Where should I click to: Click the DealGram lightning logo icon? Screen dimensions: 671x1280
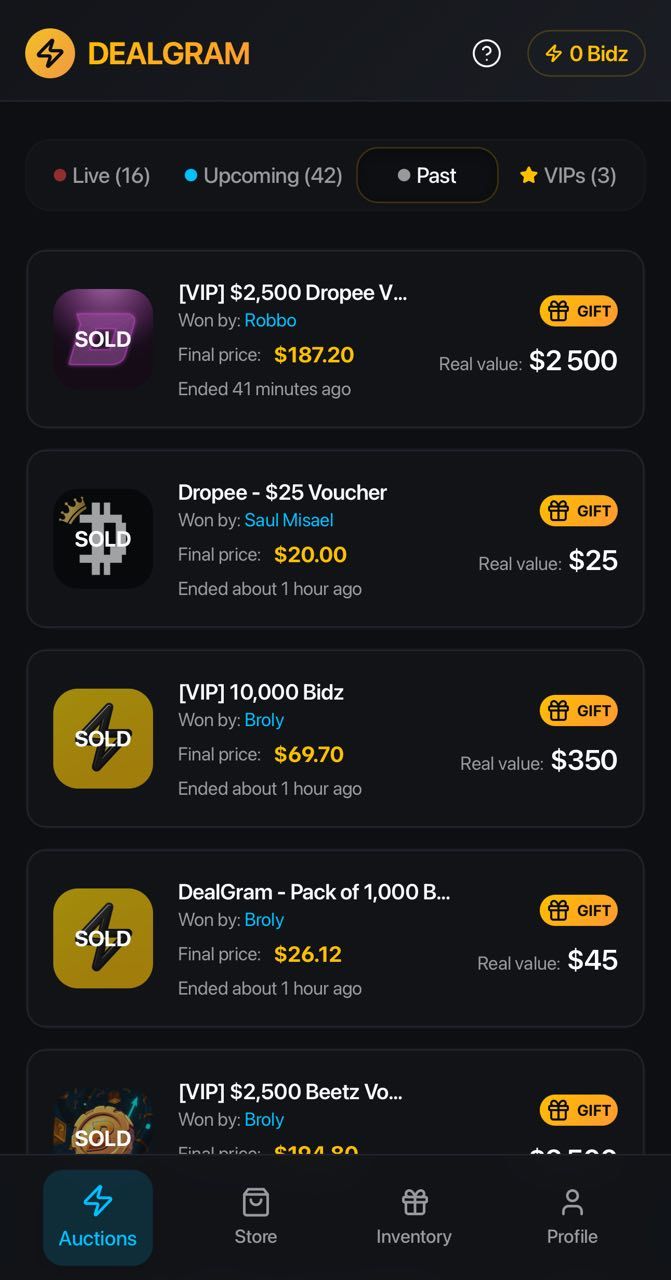click(50, 53)
